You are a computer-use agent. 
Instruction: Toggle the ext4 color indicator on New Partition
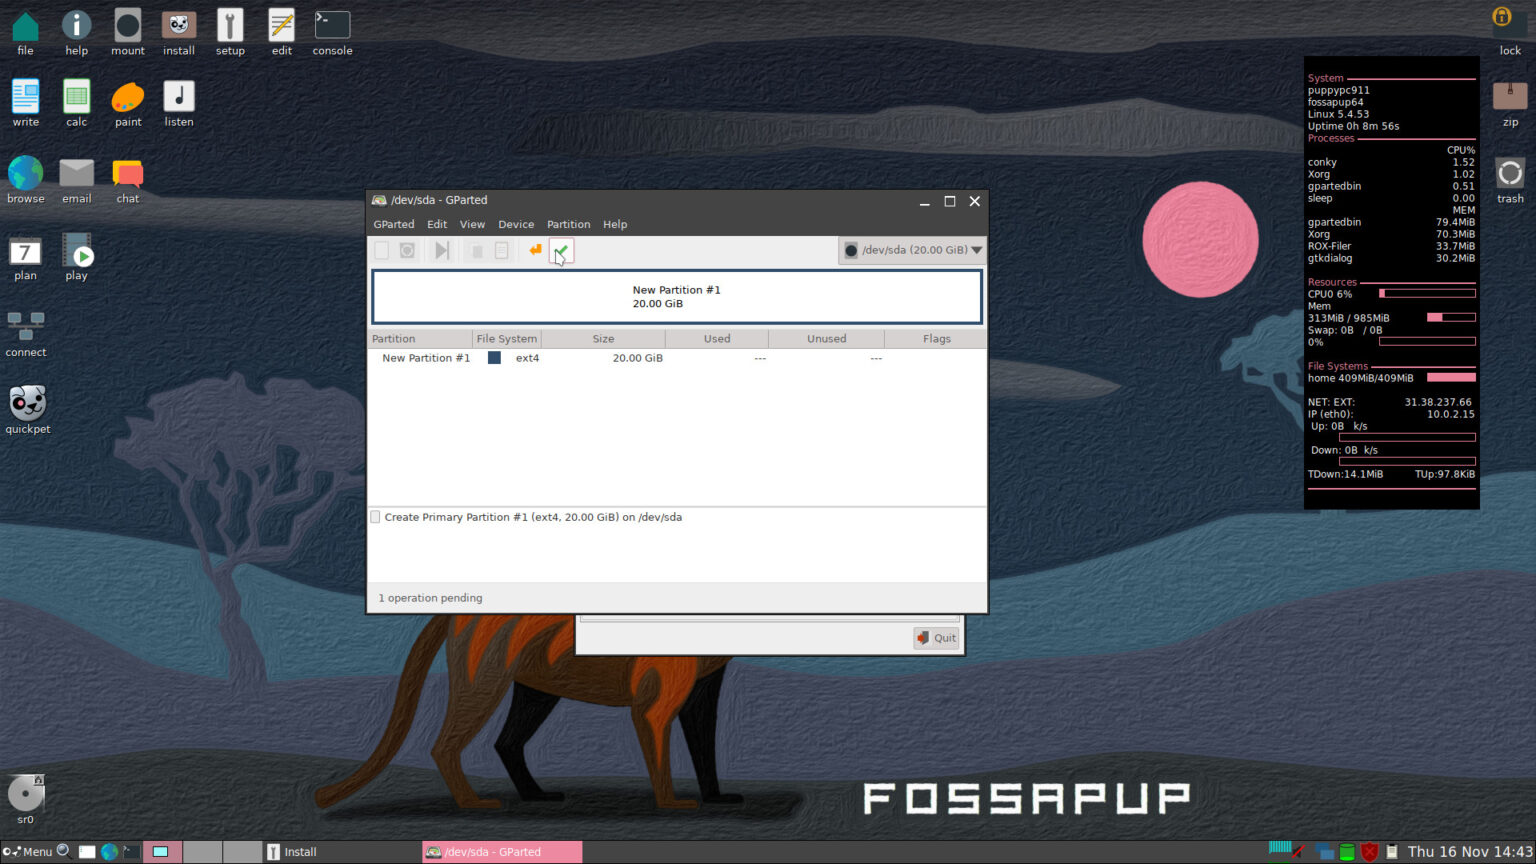click(x=493, y=357)
